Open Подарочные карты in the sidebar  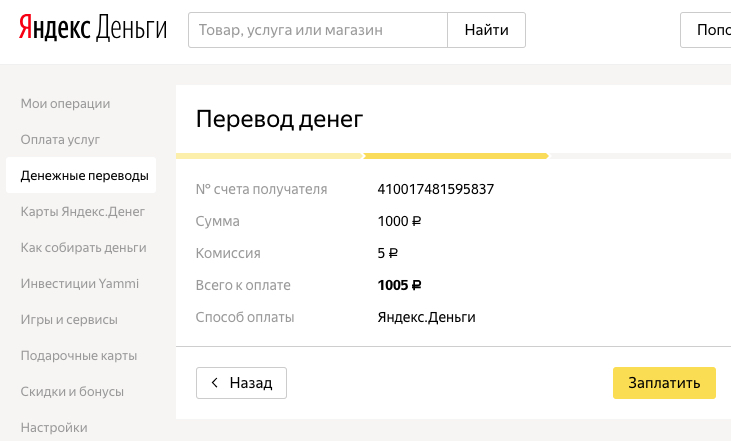pos(79,355)
